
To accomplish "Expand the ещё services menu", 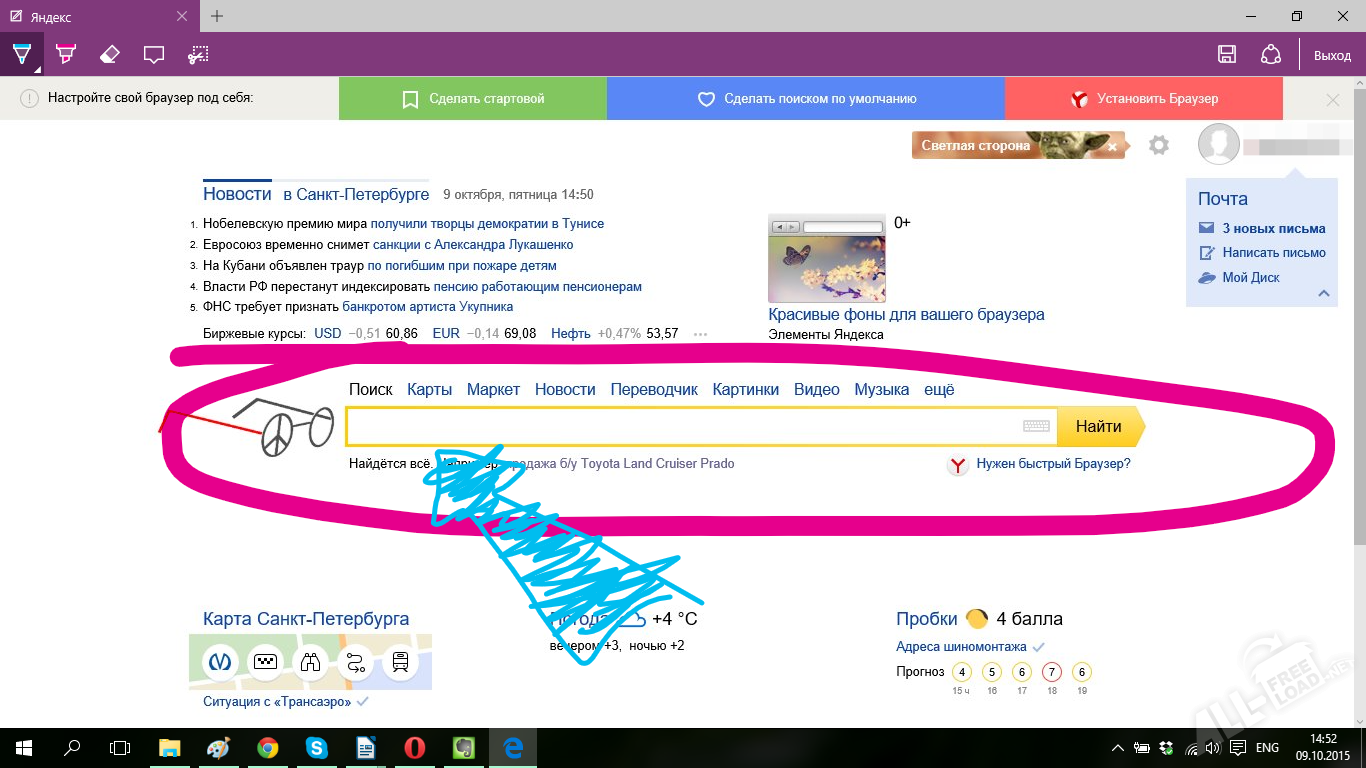I will (939, 390).
